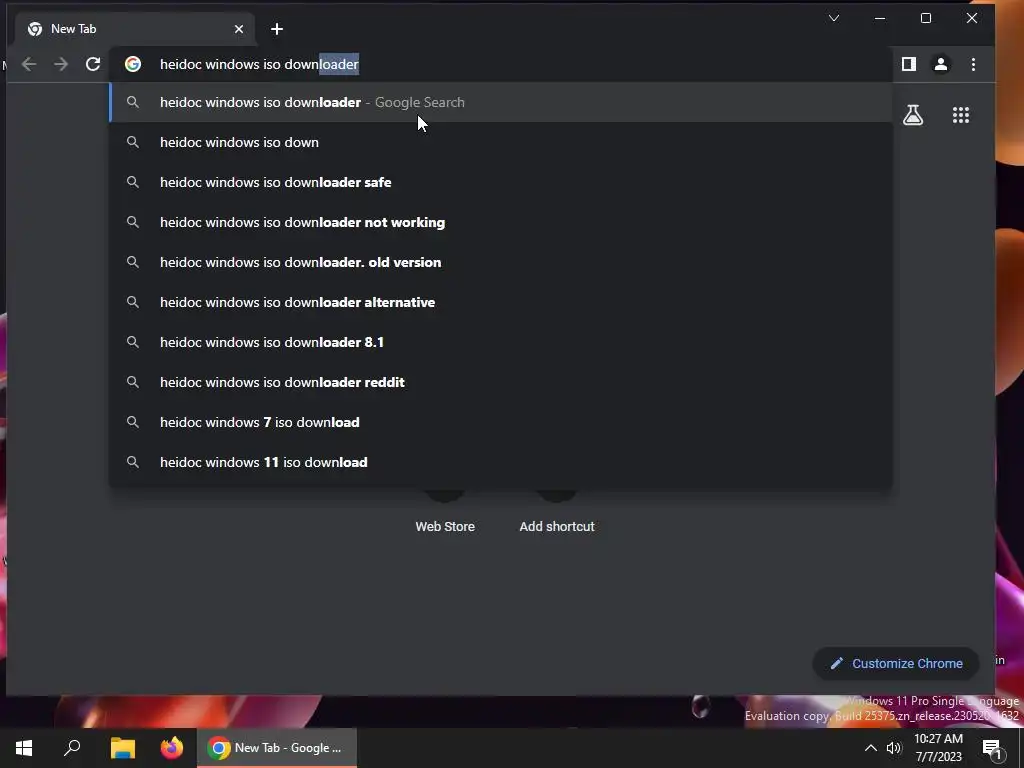Open the notification center icon
This screenshot has width=1024, height=768.
[x=993, y=748]
